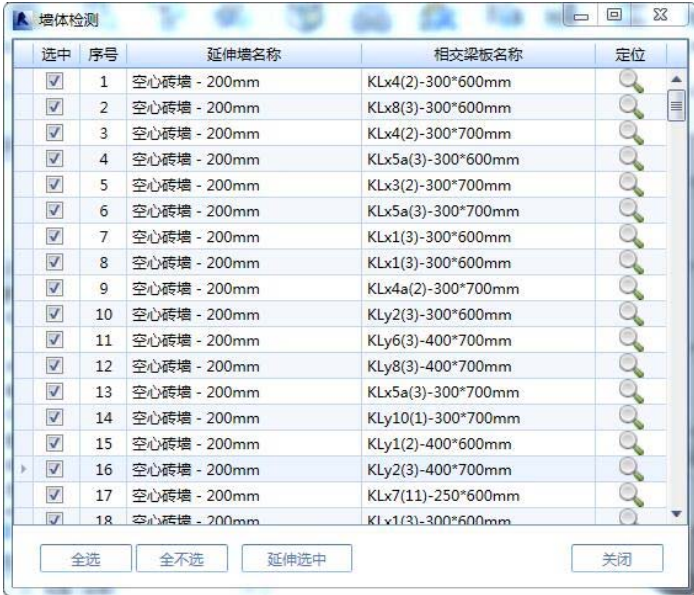Click the 延伸选中 button
The height and width of the screenshot is (595, 694).
click(x=297, y=559)
